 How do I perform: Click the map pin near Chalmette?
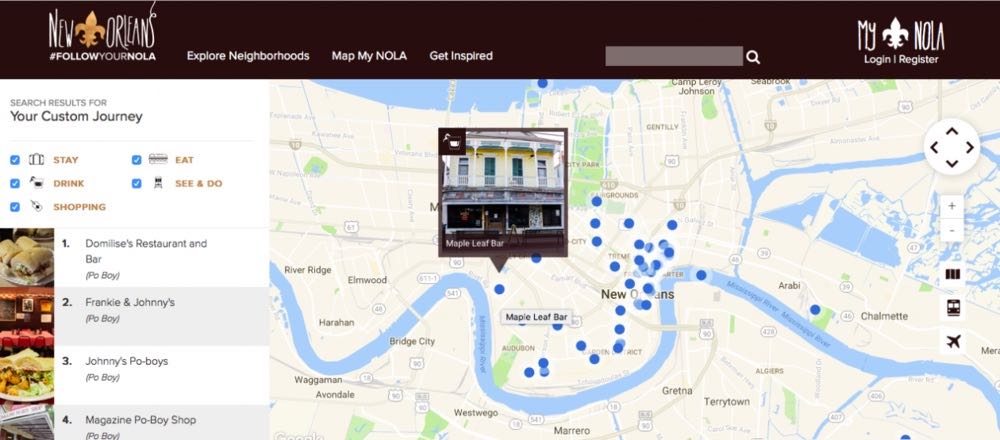(x=815, y=309)
